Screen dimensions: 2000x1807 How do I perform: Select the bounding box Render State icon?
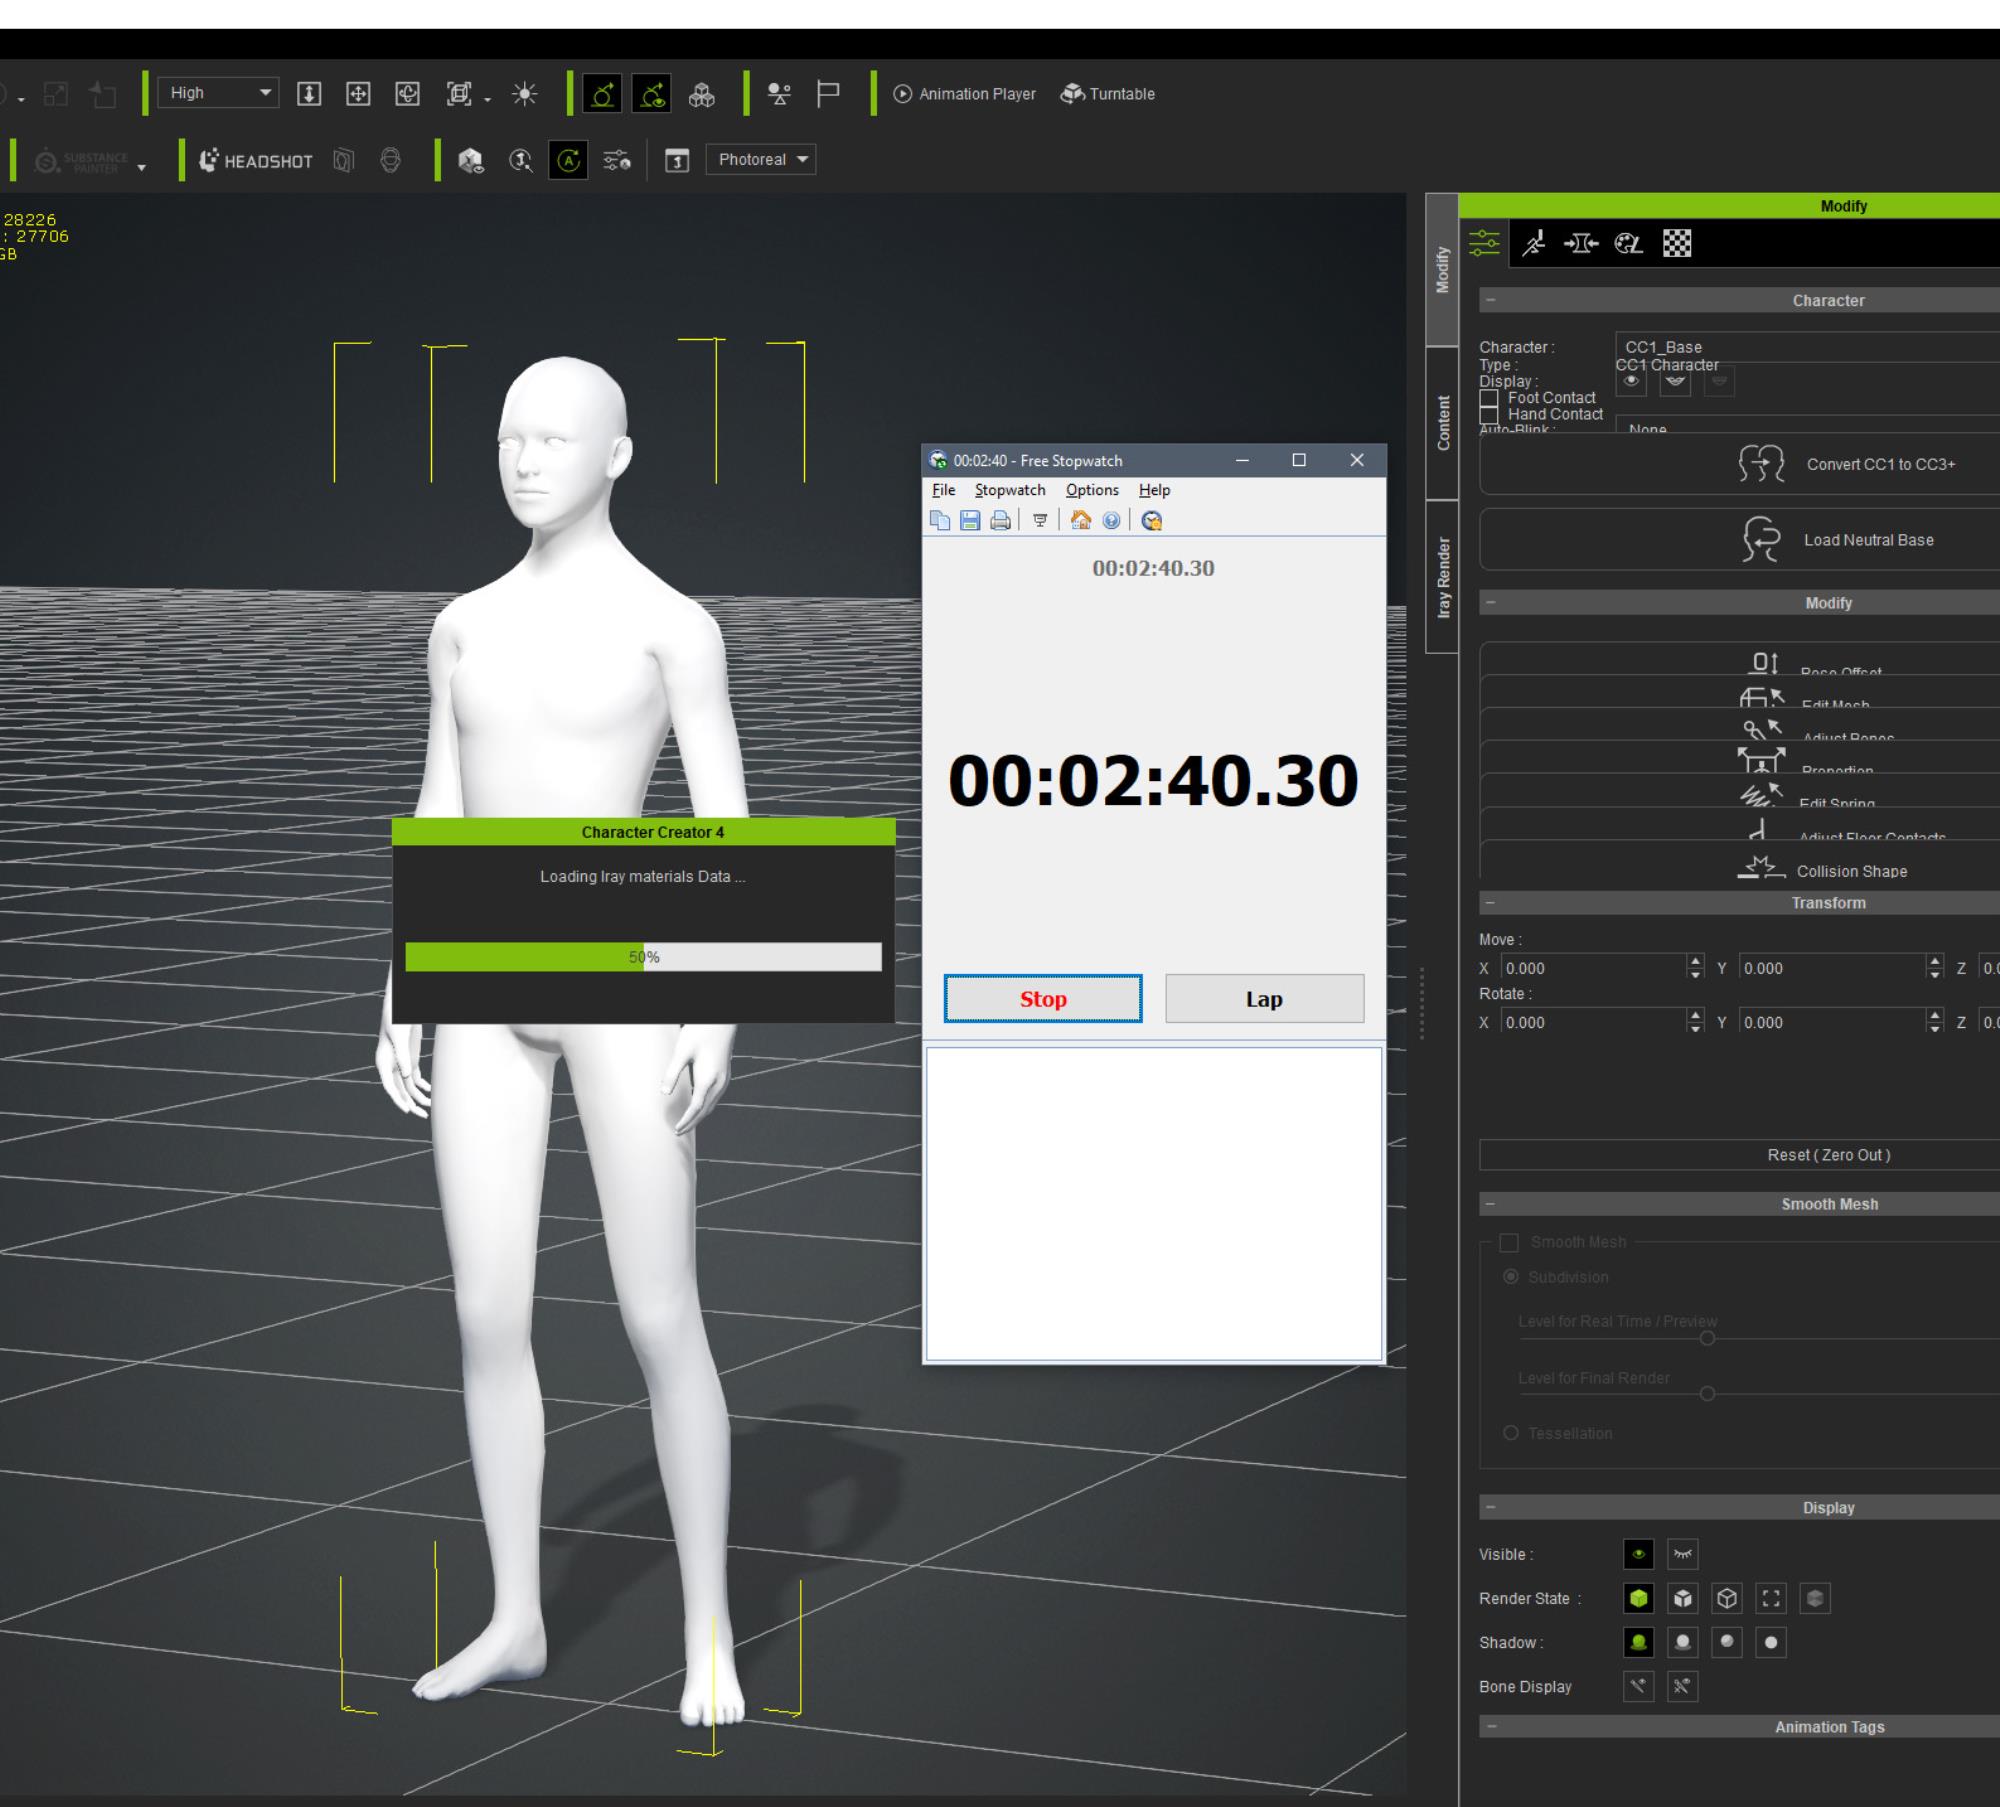[x=1771, y=1598]
